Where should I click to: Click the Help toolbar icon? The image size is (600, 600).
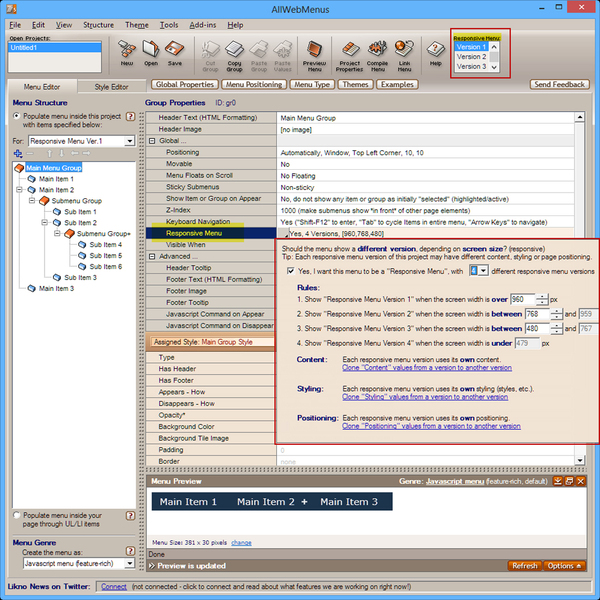tap(435, 54)
